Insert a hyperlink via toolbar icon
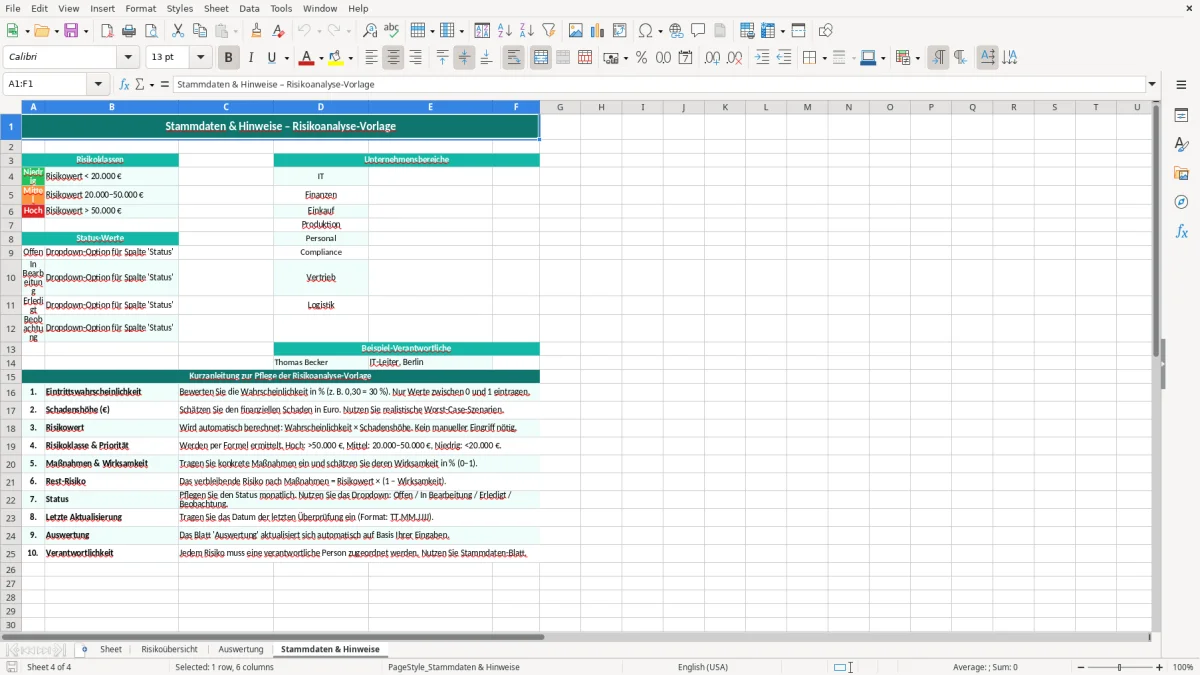Screen dimensions: 1200x675 [676, 31]
